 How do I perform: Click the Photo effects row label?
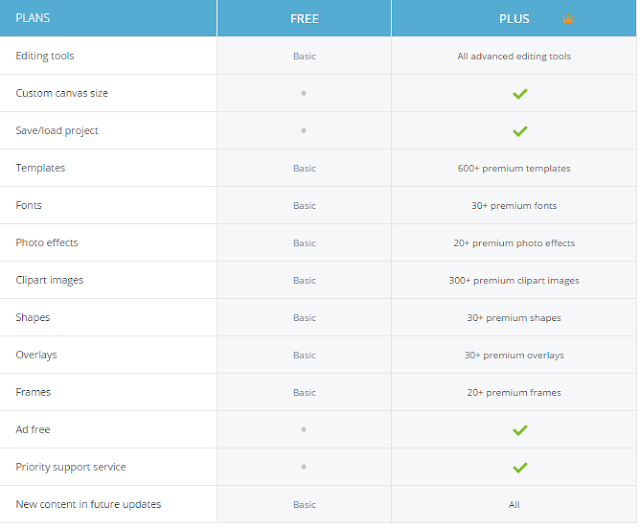(x=47, y=243)
